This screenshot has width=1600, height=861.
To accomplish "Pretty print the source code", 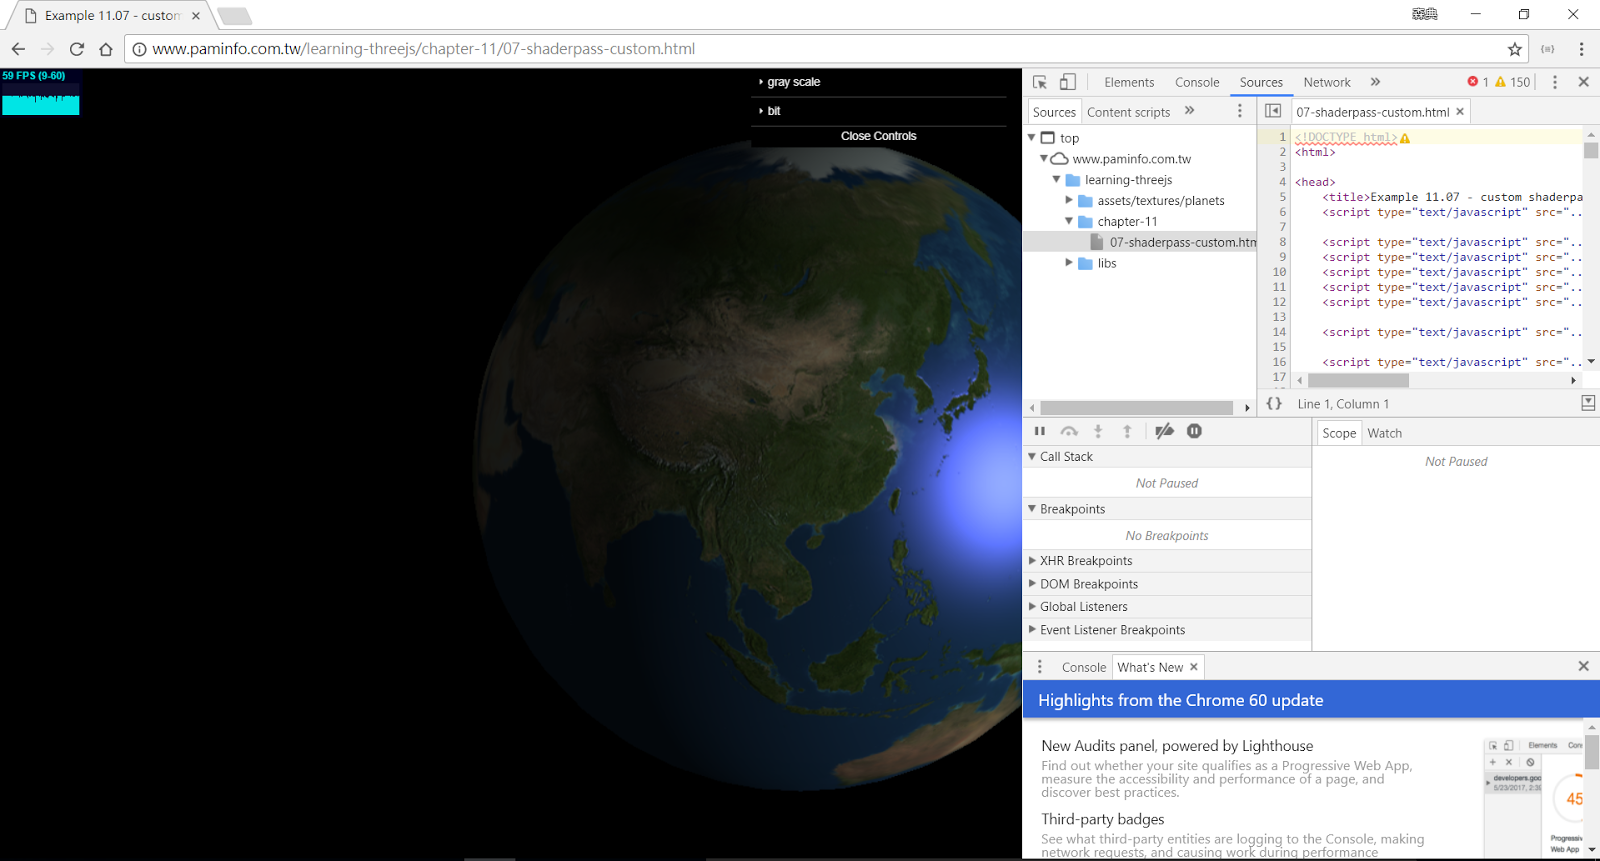I will (1274, 404).
